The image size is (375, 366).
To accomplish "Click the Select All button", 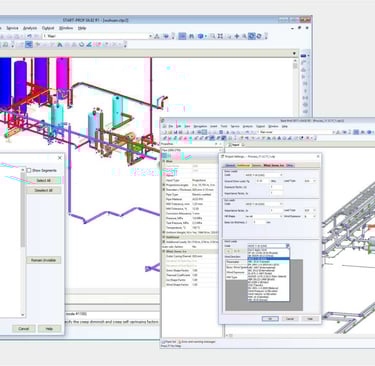I will point(44,181).
